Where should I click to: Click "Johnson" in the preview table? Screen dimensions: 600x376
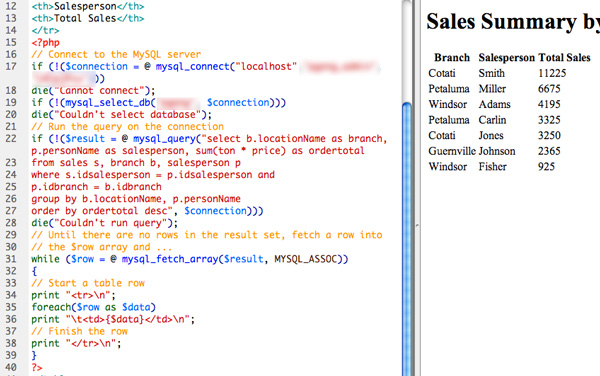coord(497,151)
